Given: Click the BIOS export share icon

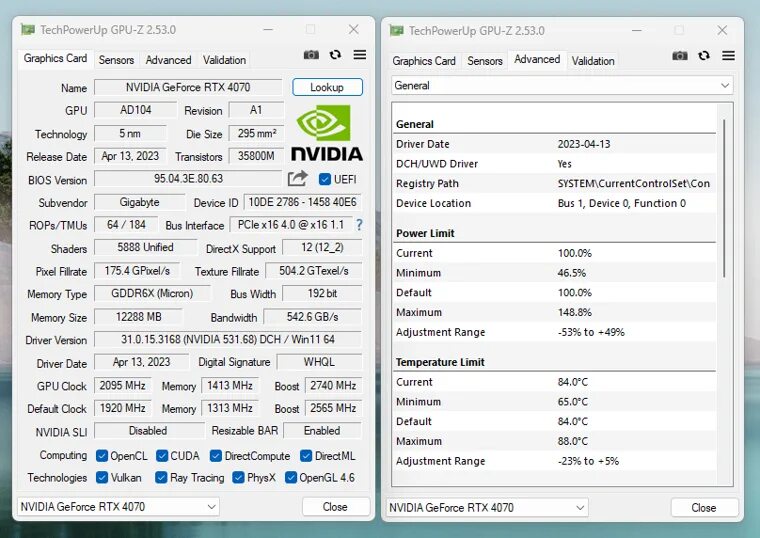Looking at the screenshot, I should click(298, 179).
